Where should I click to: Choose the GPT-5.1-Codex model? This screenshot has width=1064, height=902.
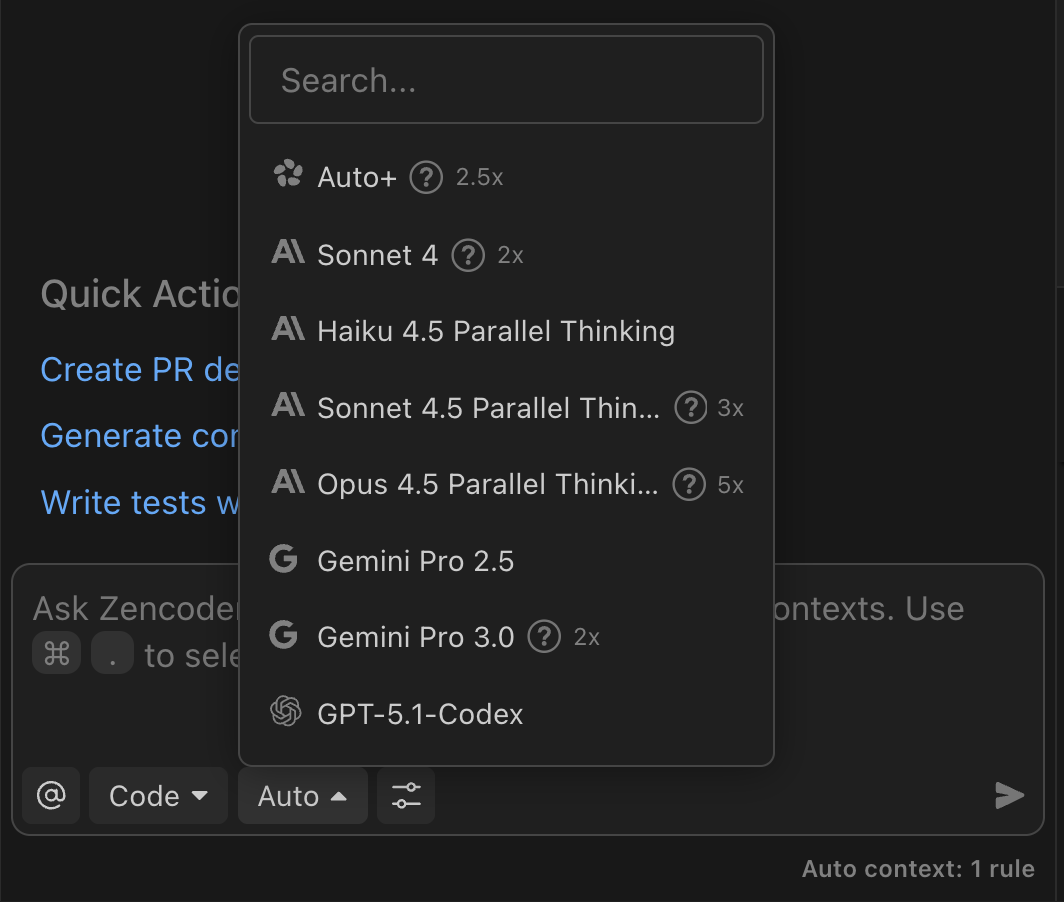pyautogui.click(x=420, y=714)
